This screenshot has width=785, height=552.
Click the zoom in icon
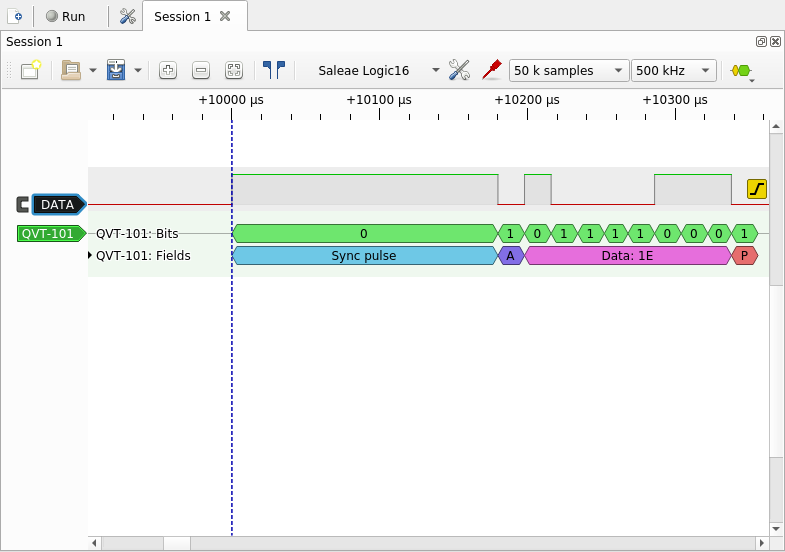click(x=168, y=70)
